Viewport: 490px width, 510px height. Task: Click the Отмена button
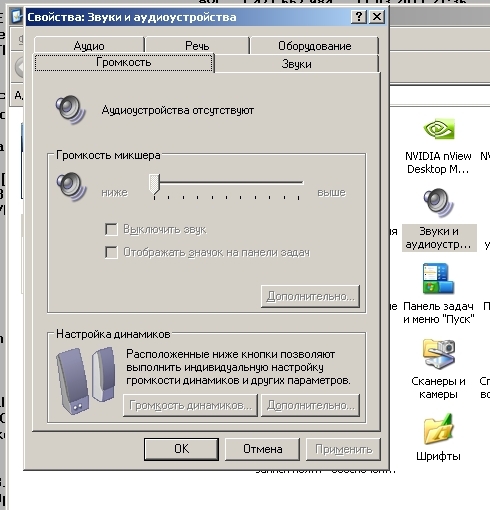tap(263, 449)
